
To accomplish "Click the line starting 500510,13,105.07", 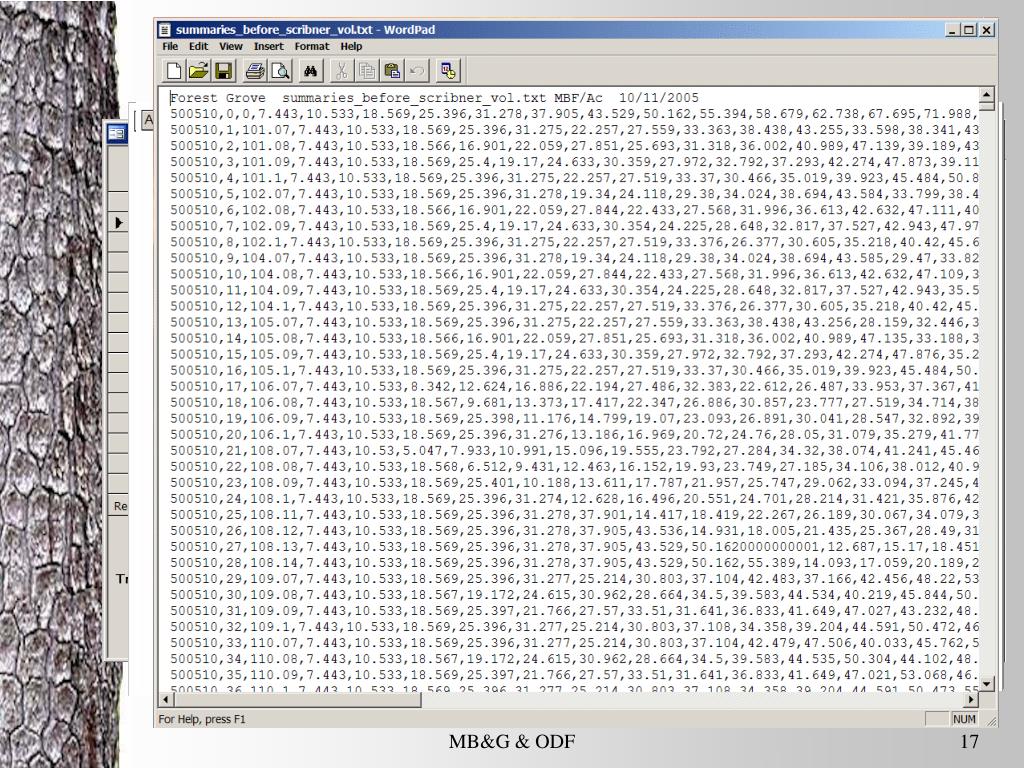I will [574, 322].
